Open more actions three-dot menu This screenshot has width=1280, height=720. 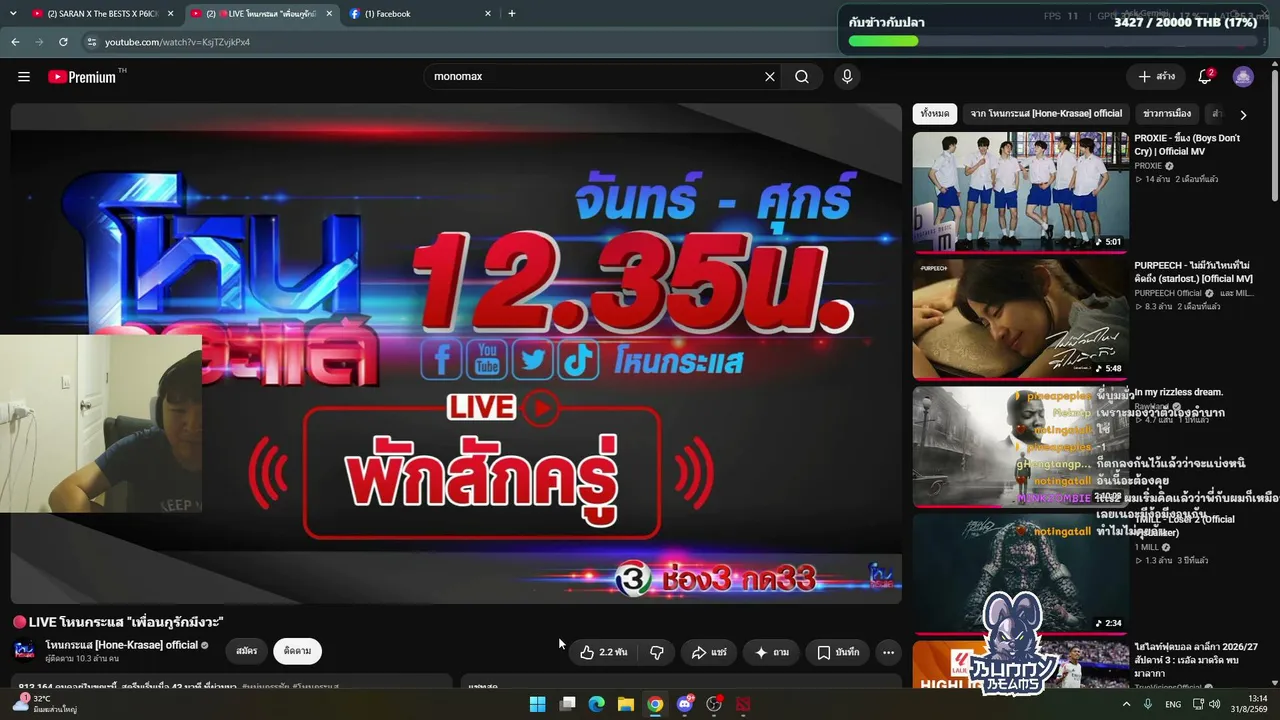point(888,652)
